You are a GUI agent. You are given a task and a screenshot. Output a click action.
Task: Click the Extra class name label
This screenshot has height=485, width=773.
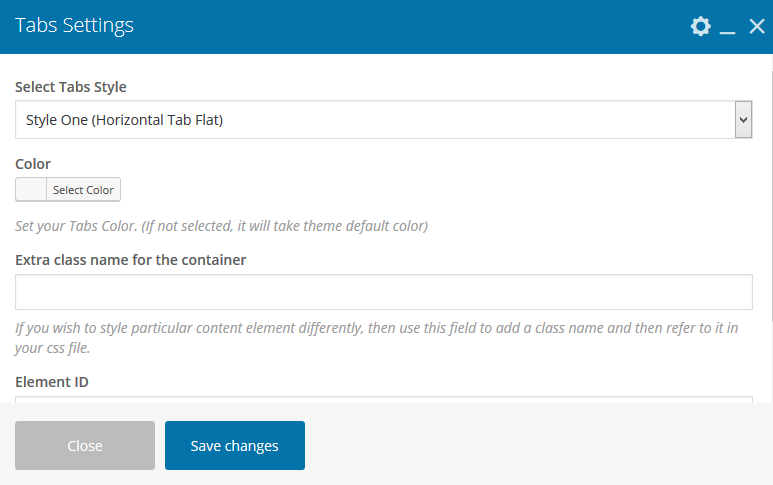pyautogui.click(x=131, y=260)
